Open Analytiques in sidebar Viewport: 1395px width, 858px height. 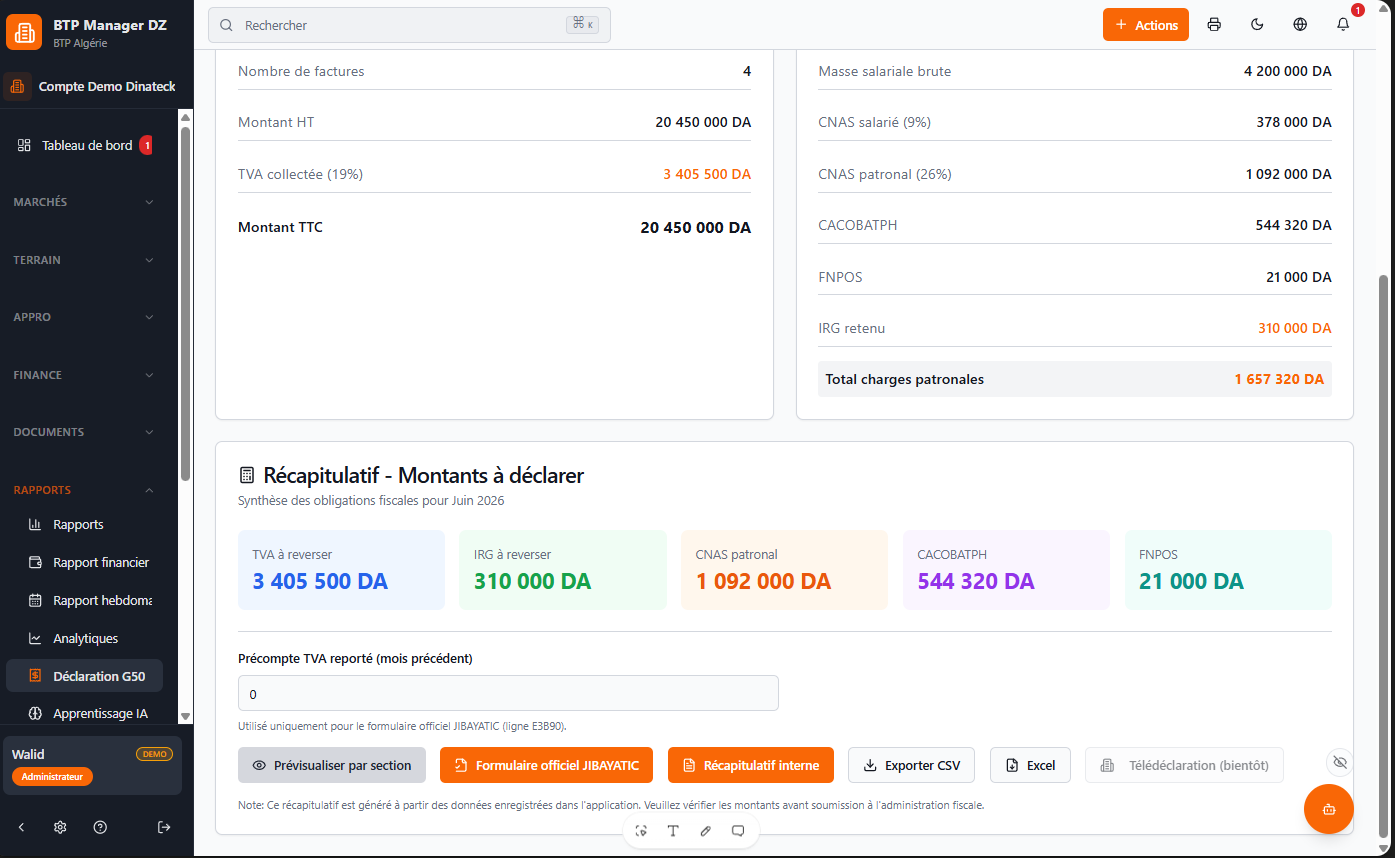click(x=84, y=638)
